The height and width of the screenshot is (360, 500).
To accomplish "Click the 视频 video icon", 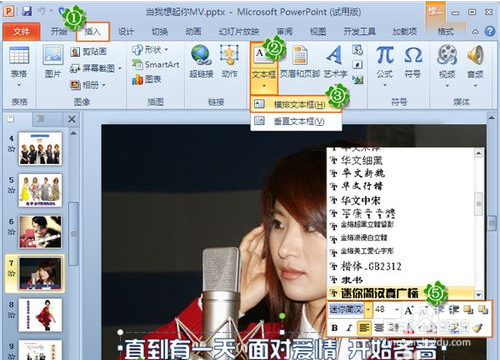I will (x=447, y=55).
